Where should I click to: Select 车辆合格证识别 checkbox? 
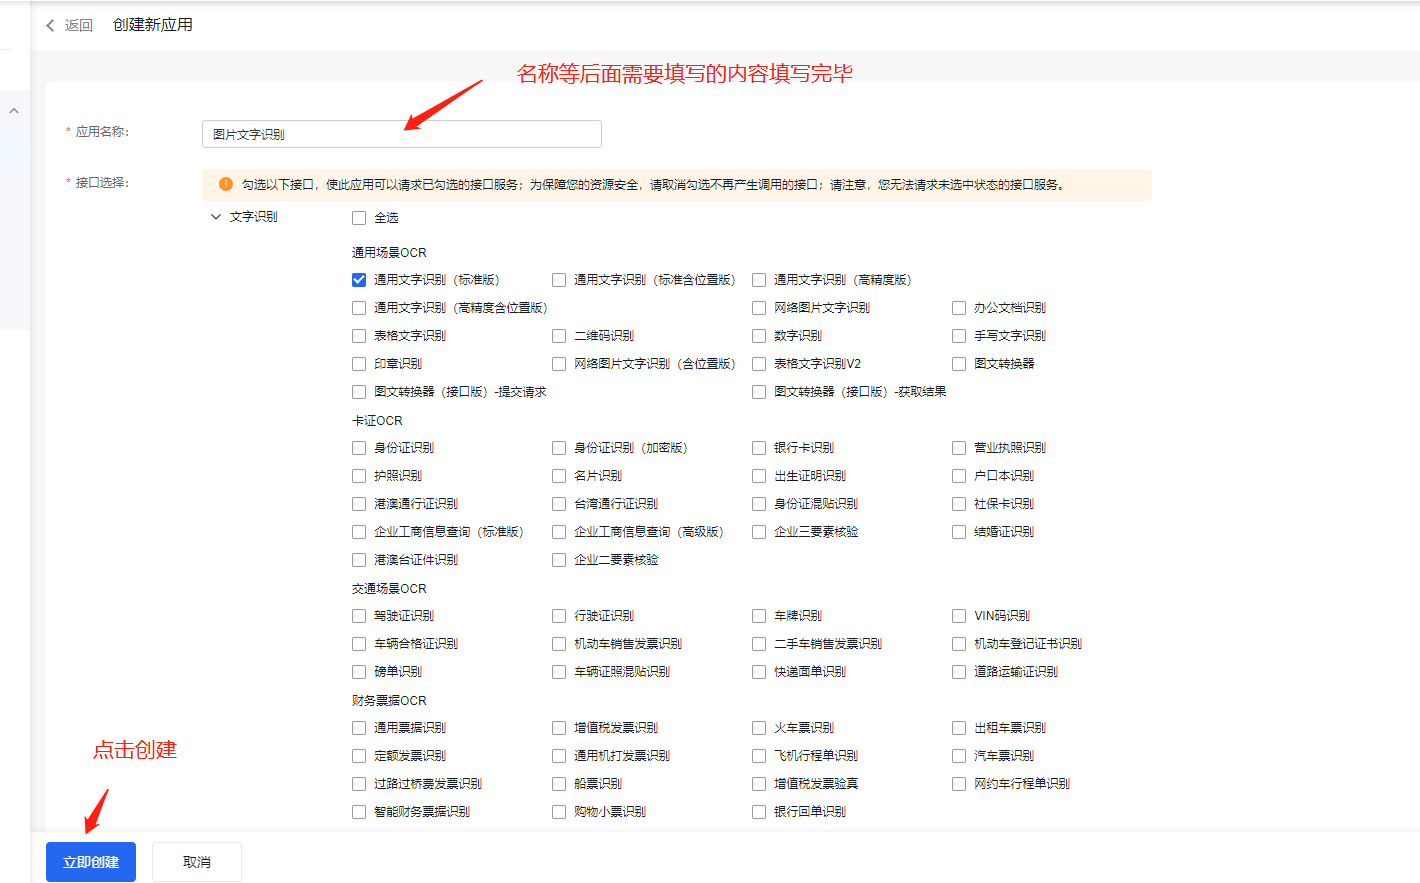tap(359, 644)
